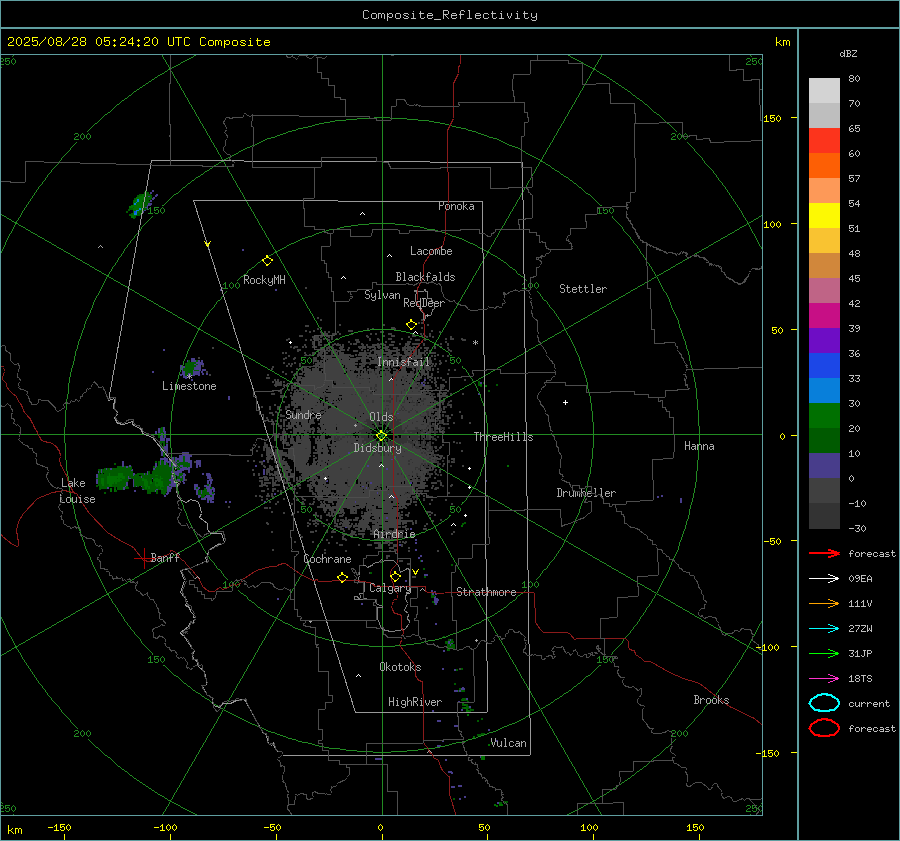This screenshot has width=900, height=841.
Task: Select the magenta 18TS arrow icon
Action: pos(824,679)
